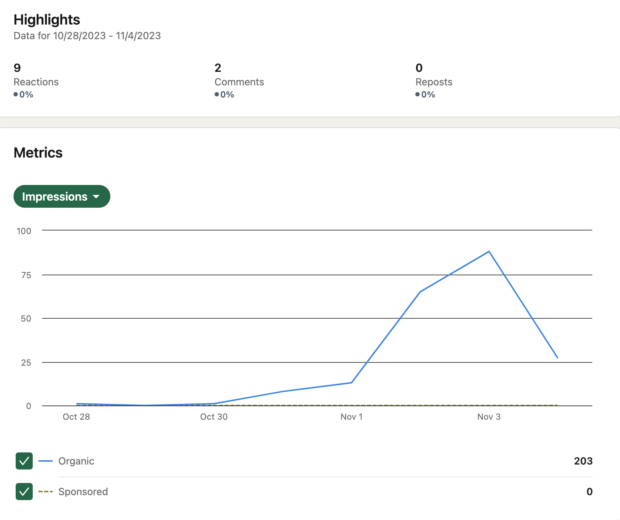Click the Nov 1 axis label
620x520 pixels.
click(x=352, y=417)
